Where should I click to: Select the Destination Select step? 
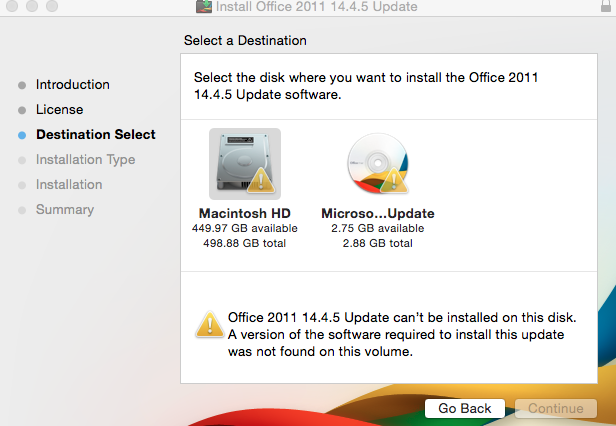[x=95, y=134]
